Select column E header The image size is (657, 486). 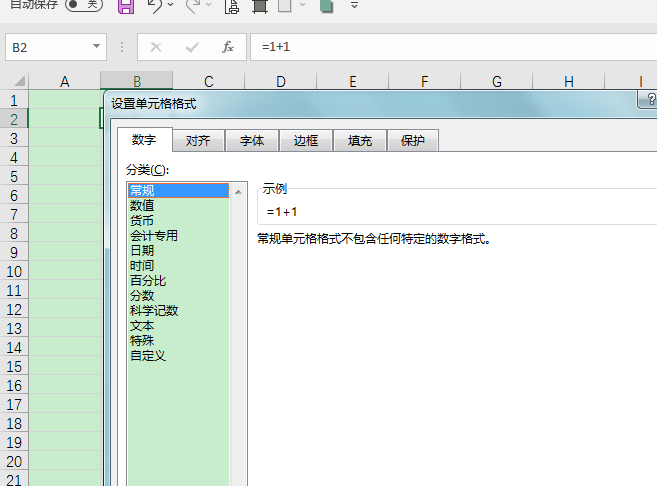(x=353, y=81)
